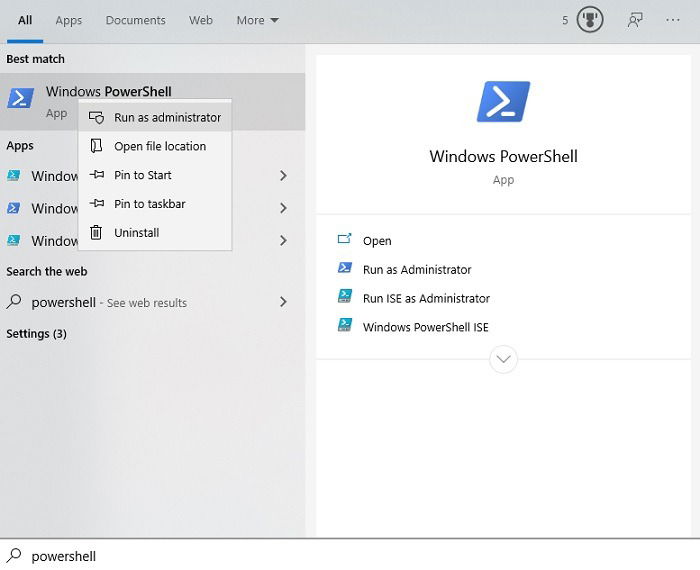The image size is (700, 570).
Task: Click the first Apps list PowerShell ISE icon
Action: (13, 175)
